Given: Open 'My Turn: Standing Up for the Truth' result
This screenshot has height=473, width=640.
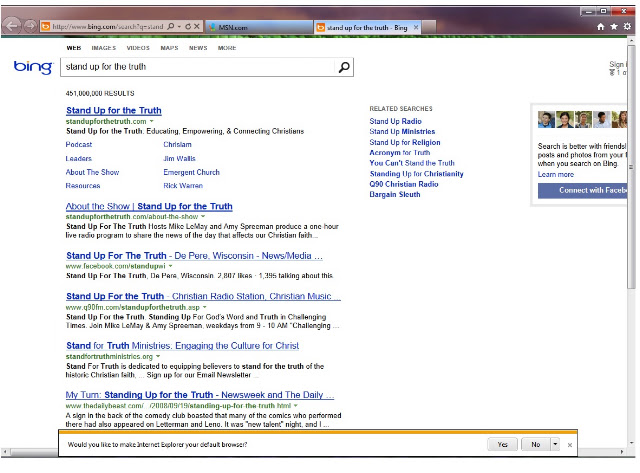Looking at the screenshot, I should 200,395.
